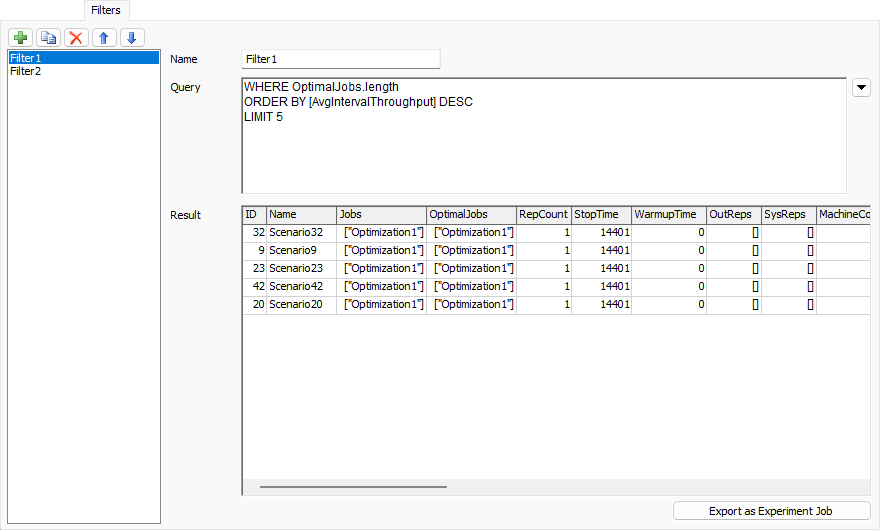Screen dimensions: 880x530
Task: Click the duplicate filter icon
Action: pos(48,38)
